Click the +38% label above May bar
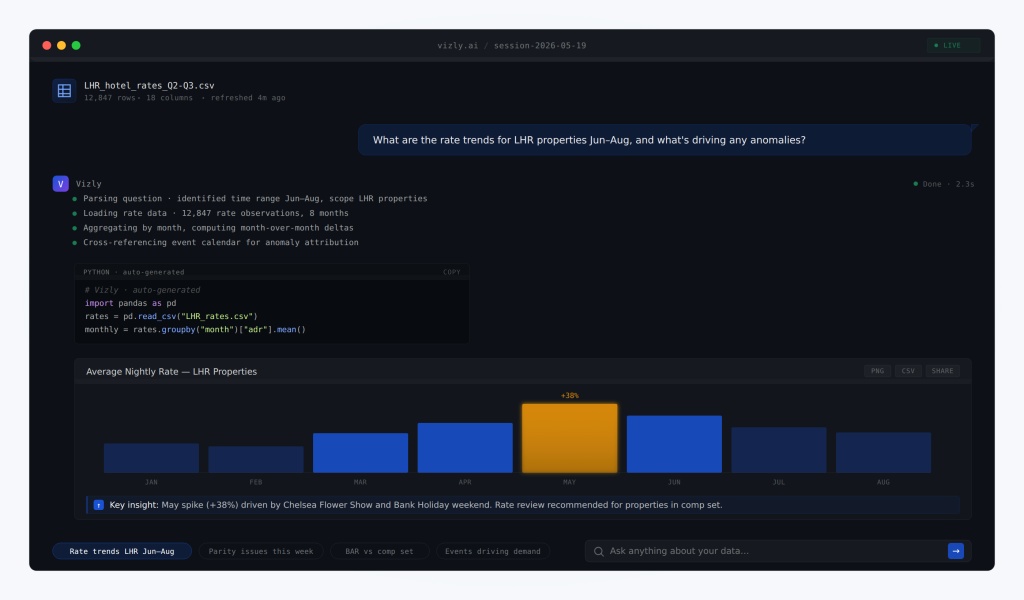 (569, 396)
